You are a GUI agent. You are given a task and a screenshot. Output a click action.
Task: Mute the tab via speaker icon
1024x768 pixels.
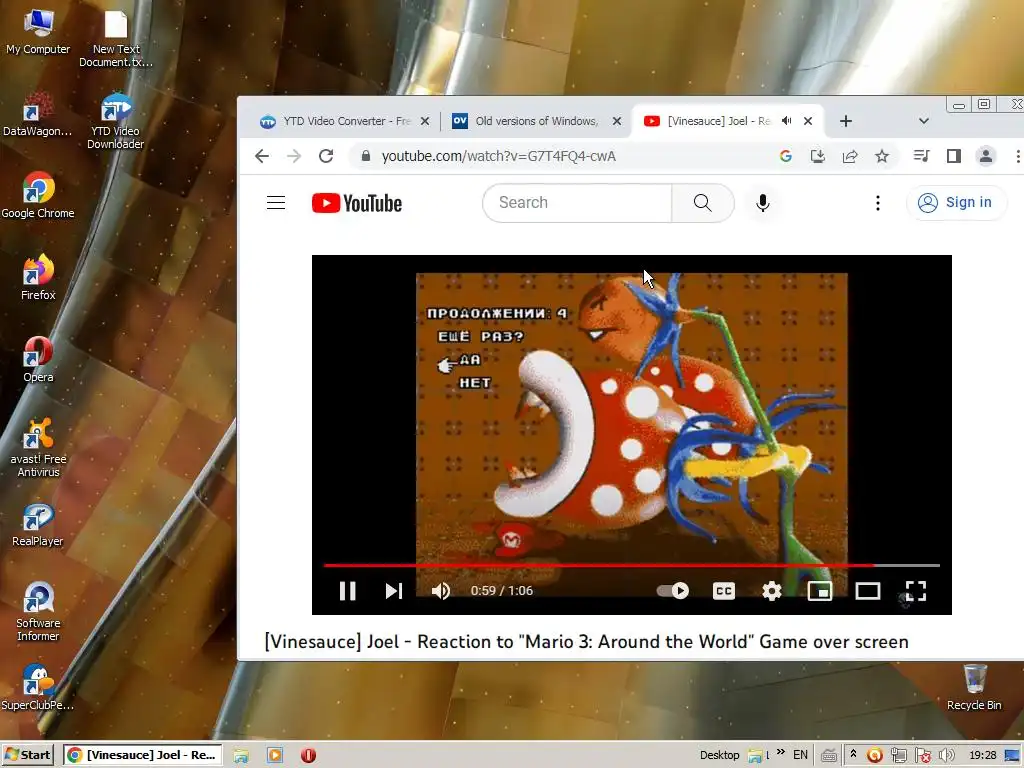click(x=787, y=121)
